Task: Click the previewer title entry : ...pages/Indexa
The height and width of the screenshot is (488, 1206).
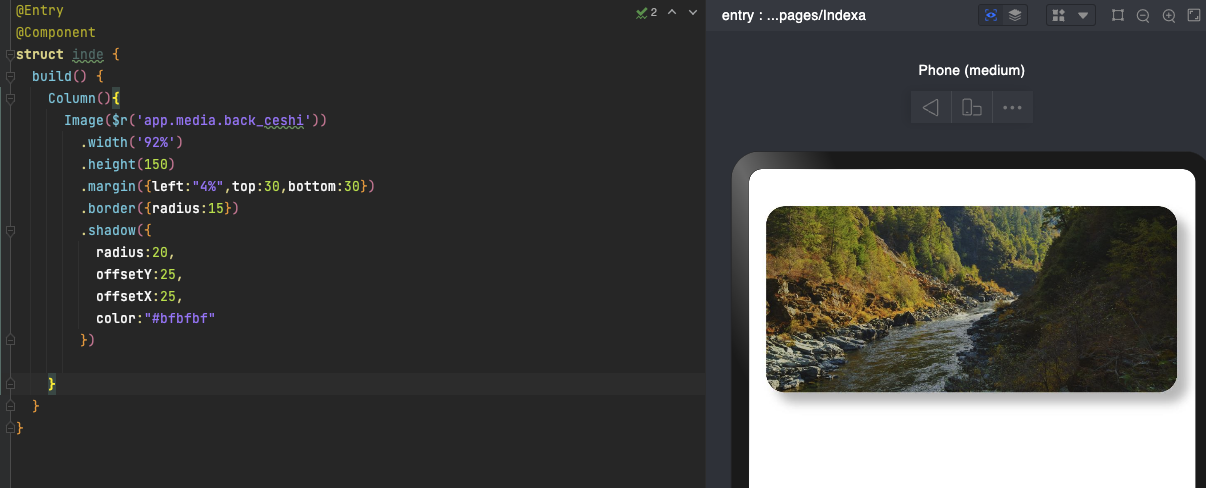Action: (793, 15)
